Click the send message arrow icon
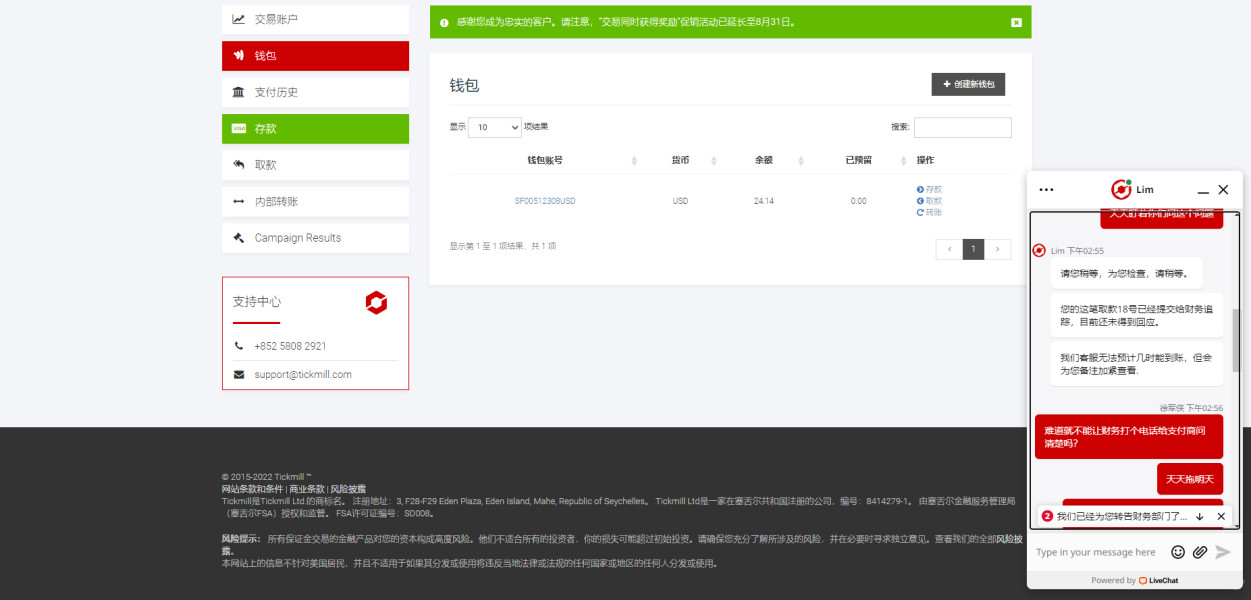This screenshot has width=1251, height=600. tap(1222, 552)
